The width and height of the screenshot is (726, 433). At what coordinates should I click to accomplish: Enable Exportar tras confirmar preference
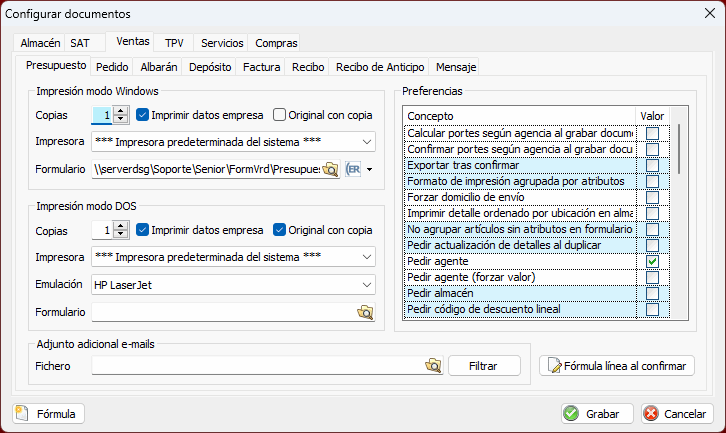click(652, 165)
